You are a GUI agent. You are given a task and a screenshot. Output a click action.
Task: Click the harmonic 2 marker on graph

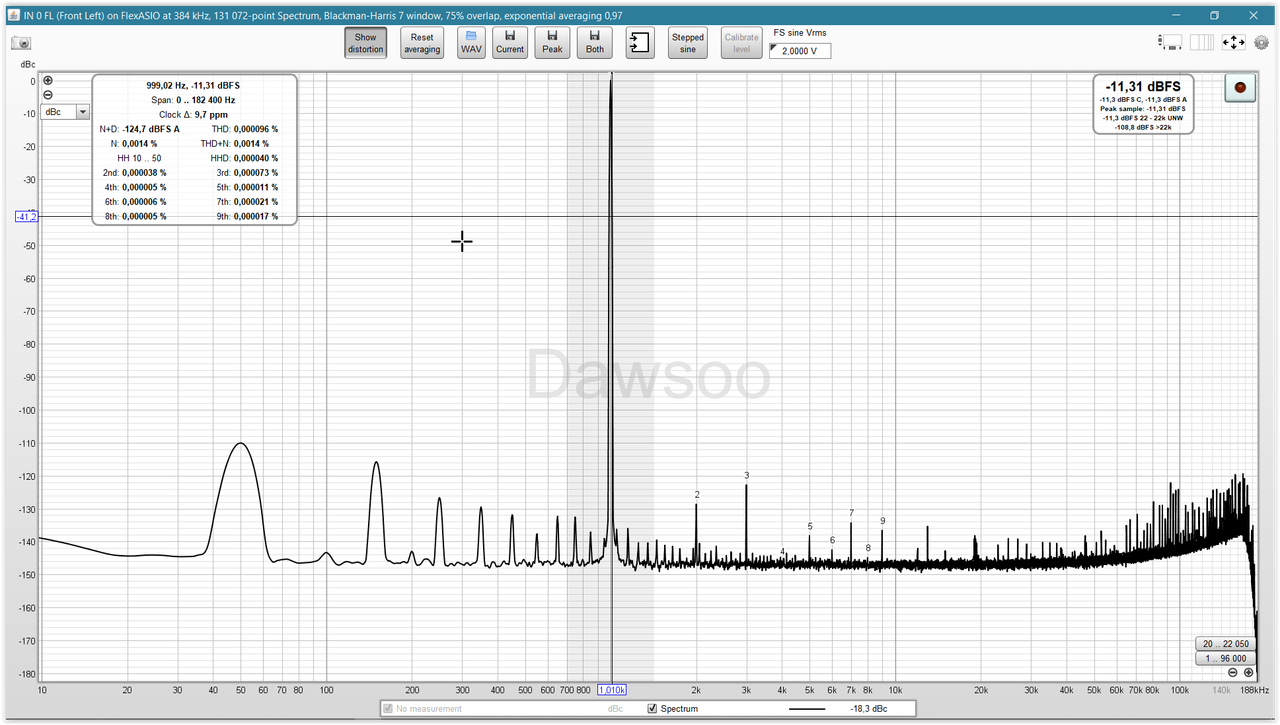[697, 495]
